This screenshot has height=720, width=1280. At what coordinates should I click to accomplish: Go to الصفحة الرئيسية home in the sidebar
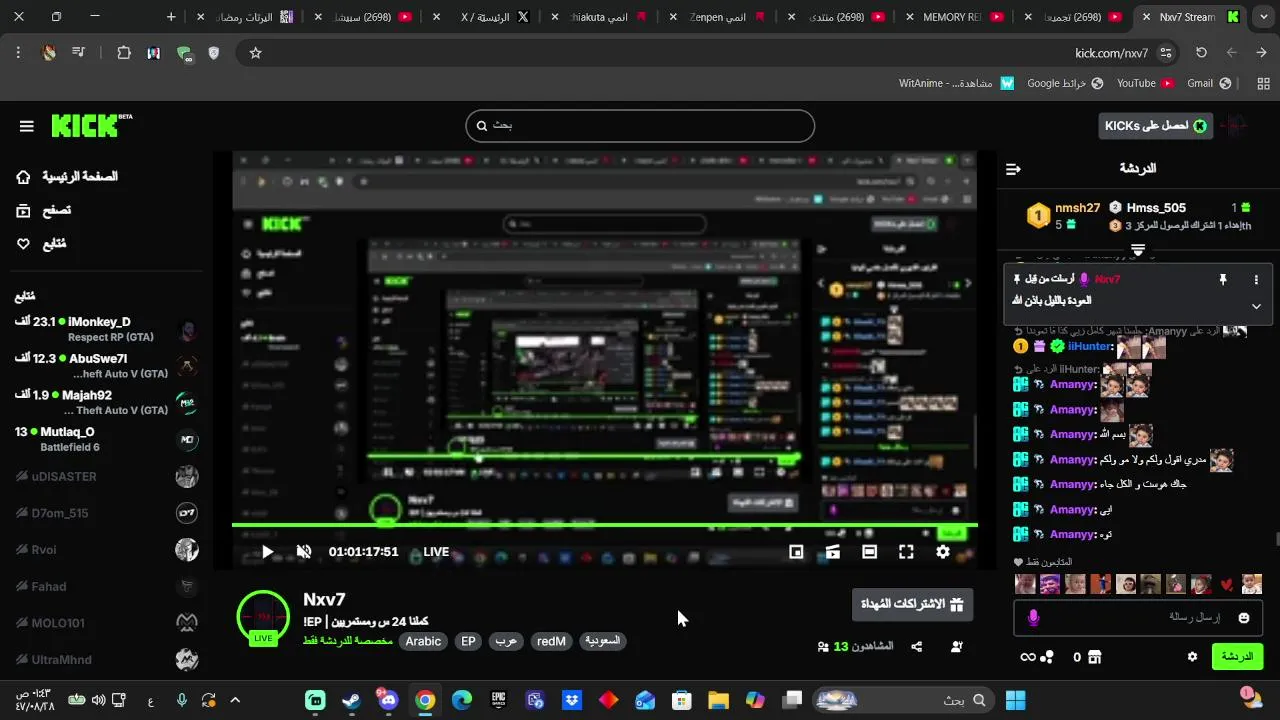point(68,177)
